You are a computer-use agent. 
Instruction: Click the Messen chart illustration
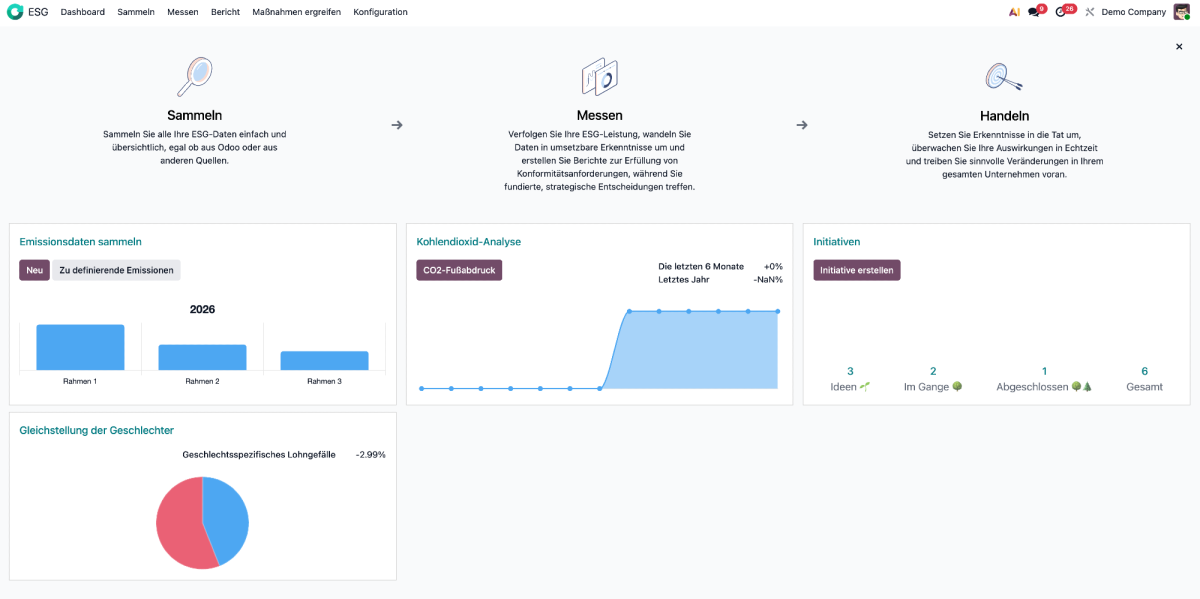pyautogui.click(x=599, y=77)
